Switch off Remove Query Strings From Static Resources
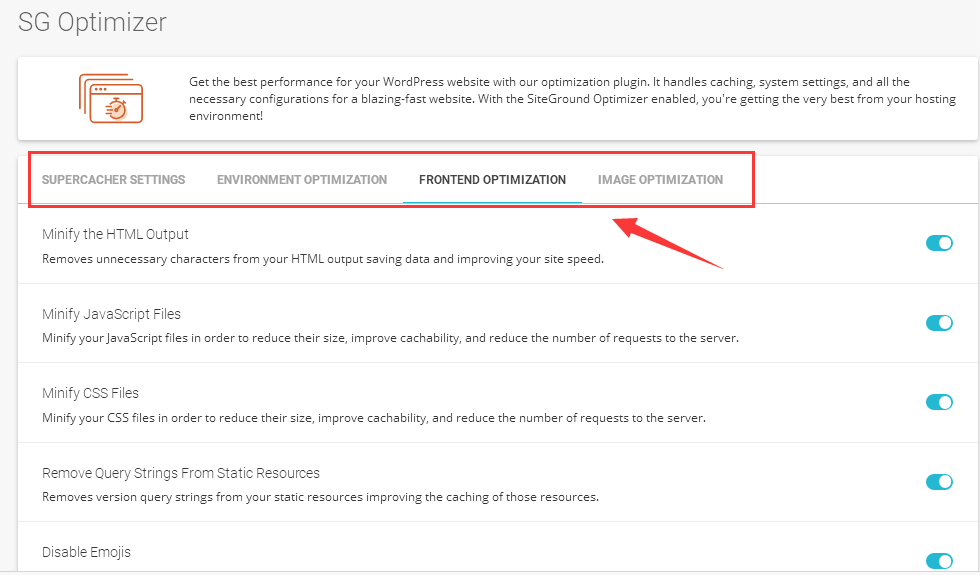The height and width of the screenshot is (575, 980). (939, 482)
